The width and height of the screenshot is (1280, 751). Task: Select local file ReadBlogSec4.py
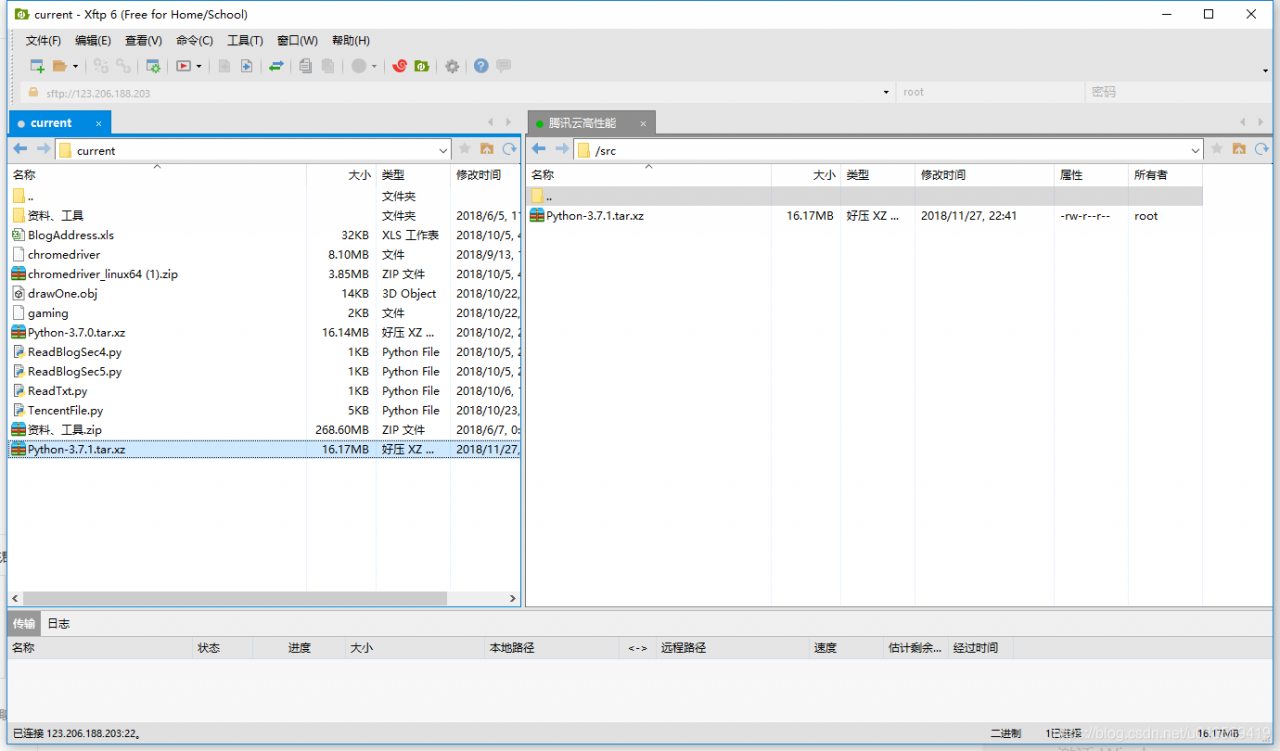click(x=264, y=352)
